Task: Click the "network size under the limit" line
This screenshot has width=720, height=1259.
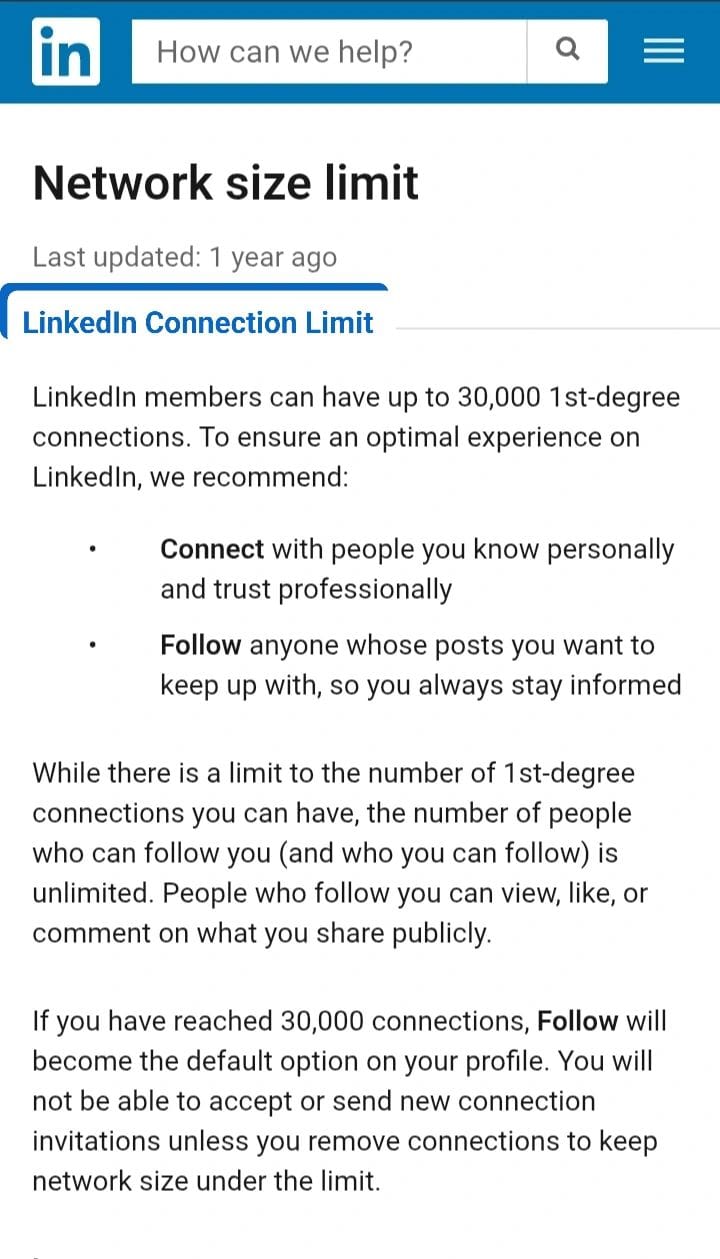Action: pyautogui.click(x=206, y=1181)
